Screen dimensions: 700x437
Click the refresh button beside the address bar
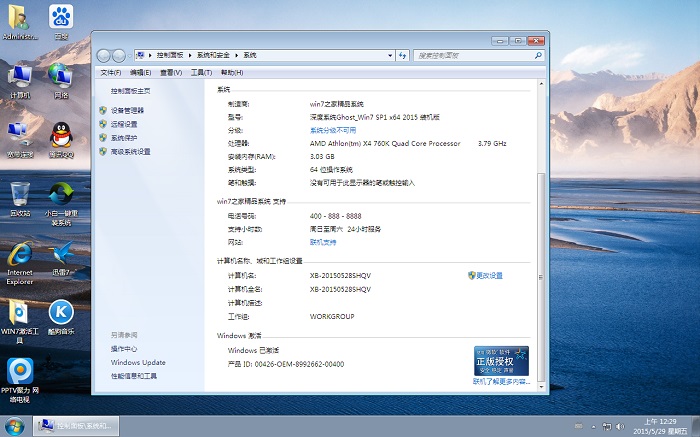[x=402, y=55]
